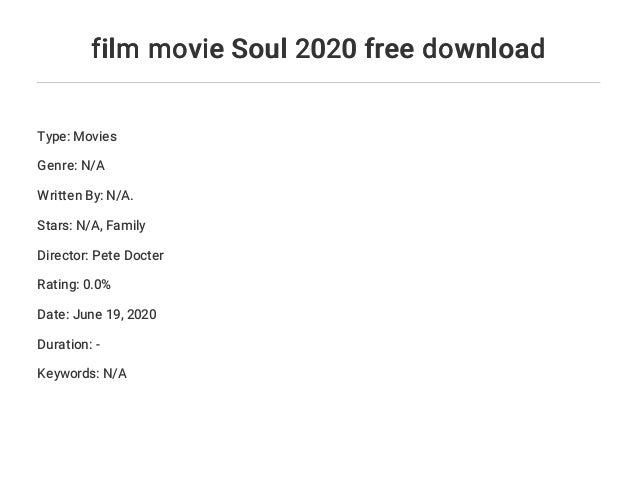Screen dimensions: 638x479
Task: Click the 'Director:' label
Action: click(x=63, y=255)
